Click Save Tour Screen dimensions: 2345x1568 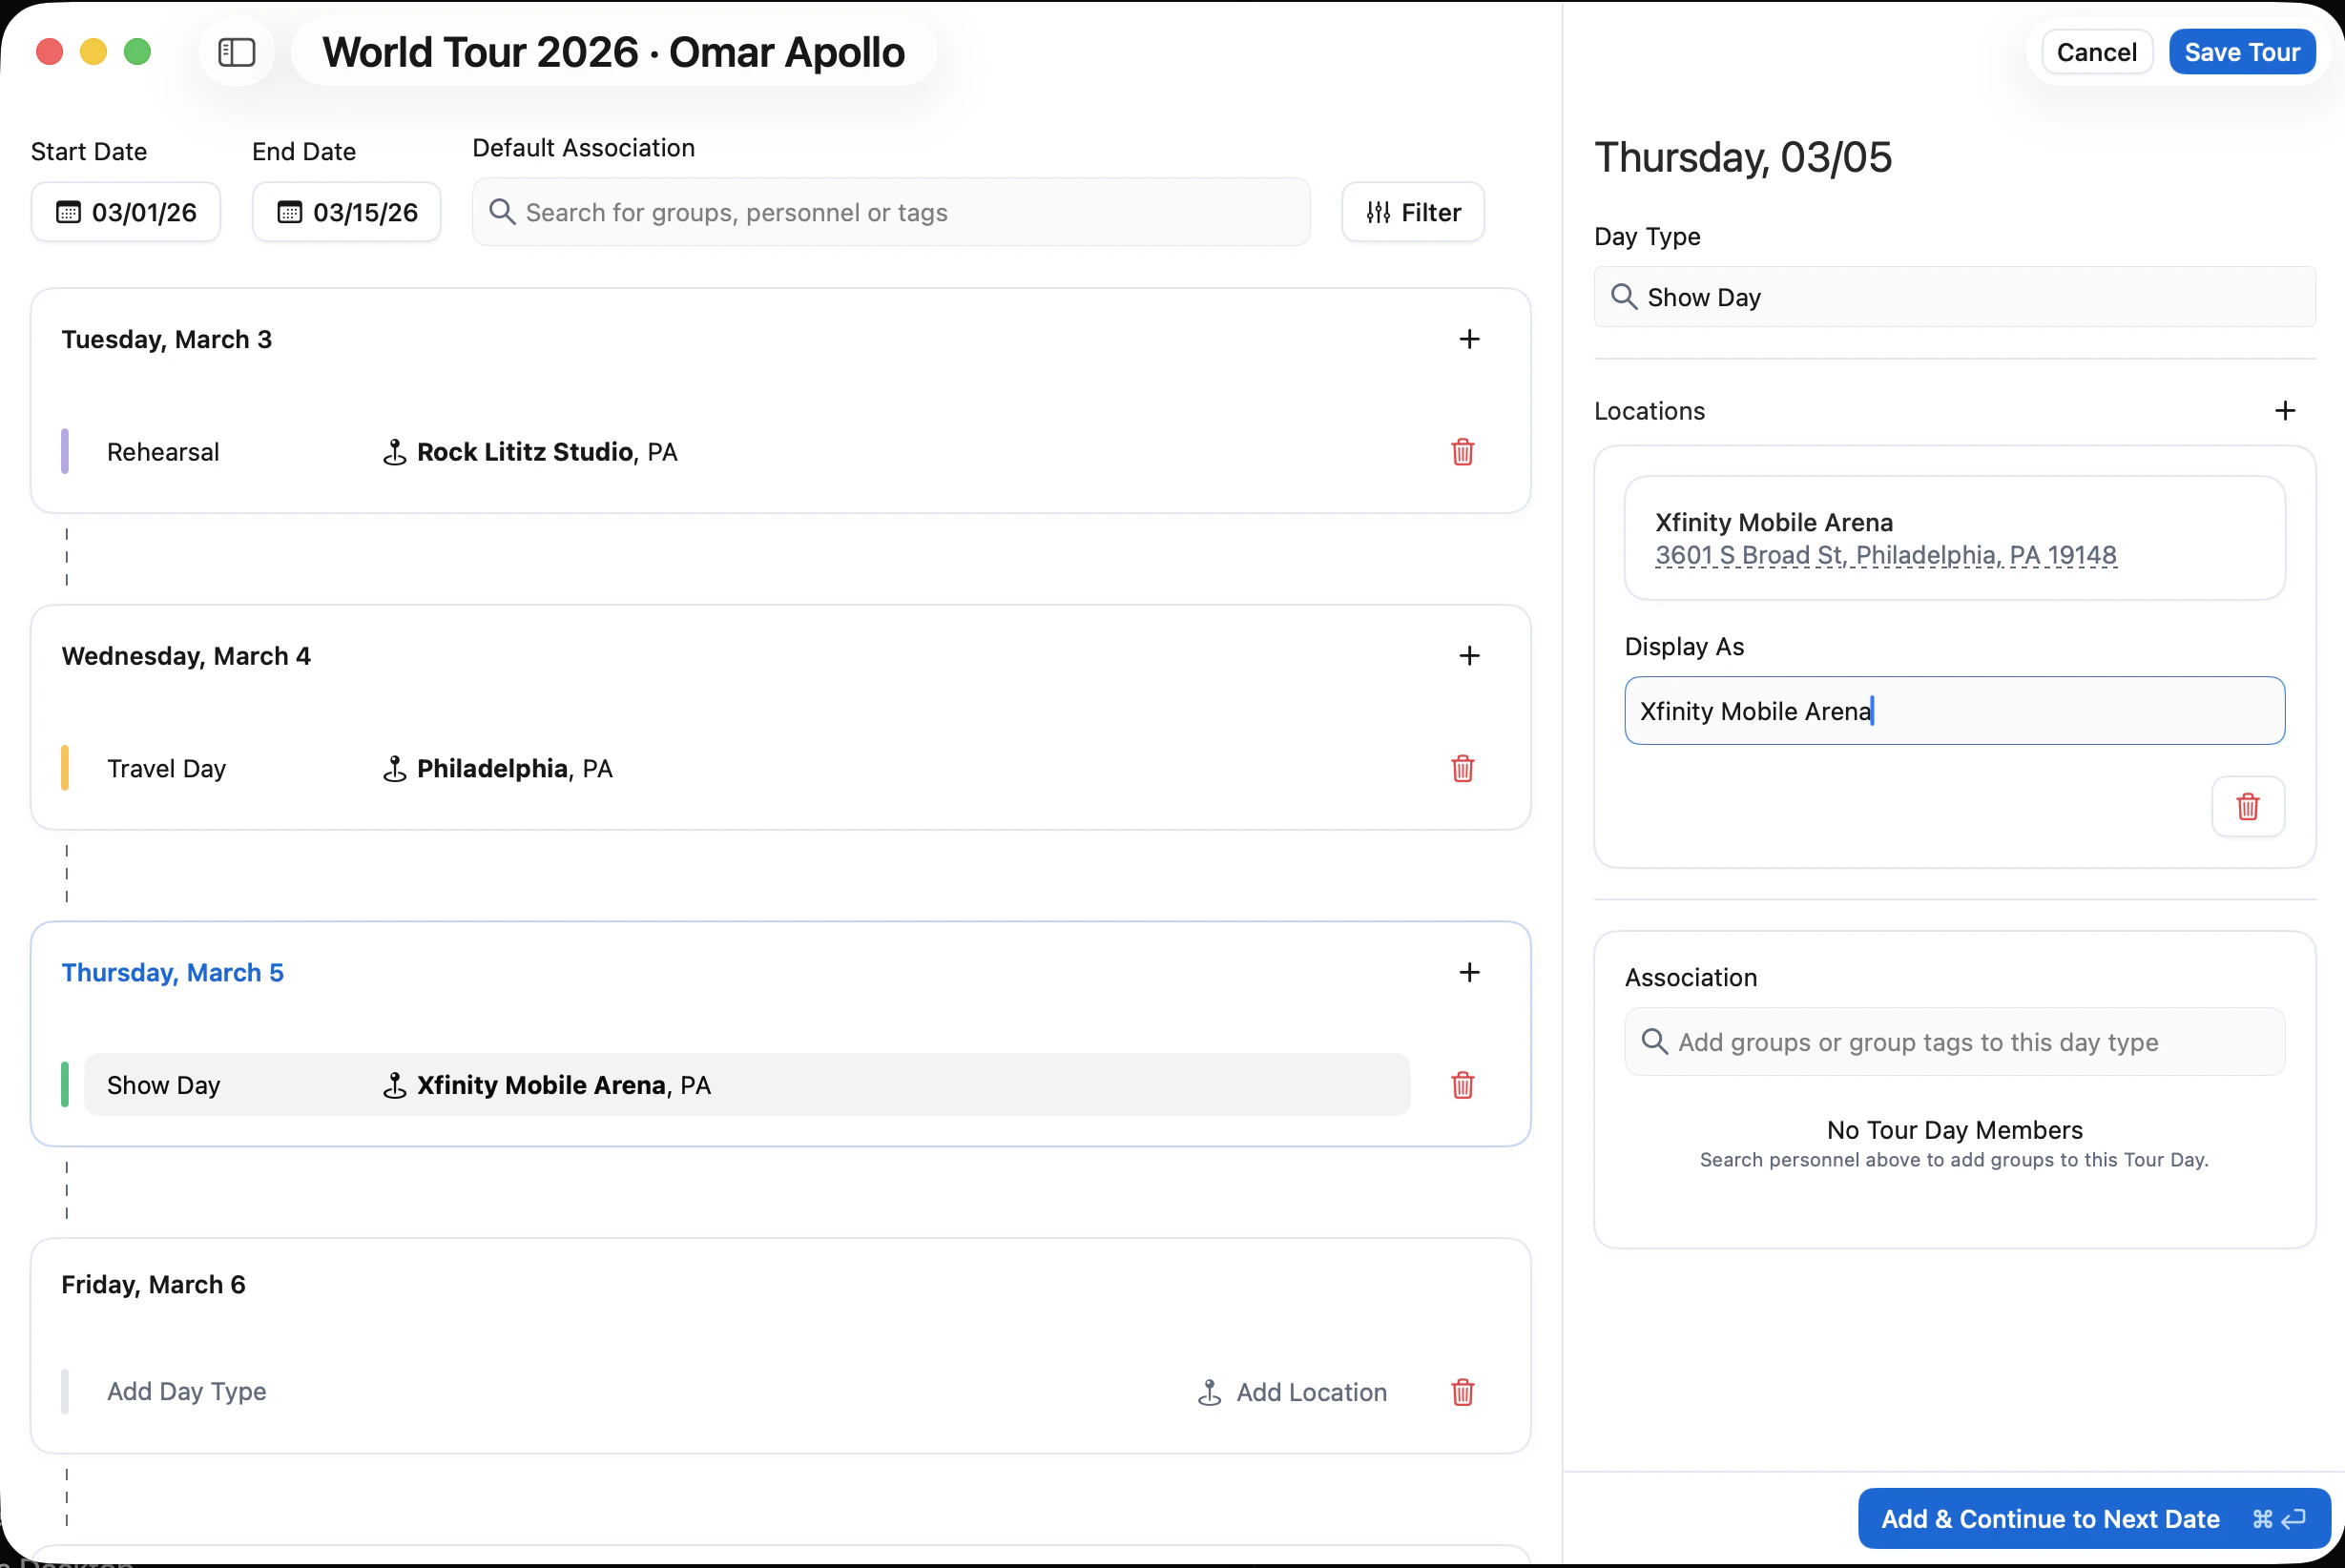[2241, 52]
